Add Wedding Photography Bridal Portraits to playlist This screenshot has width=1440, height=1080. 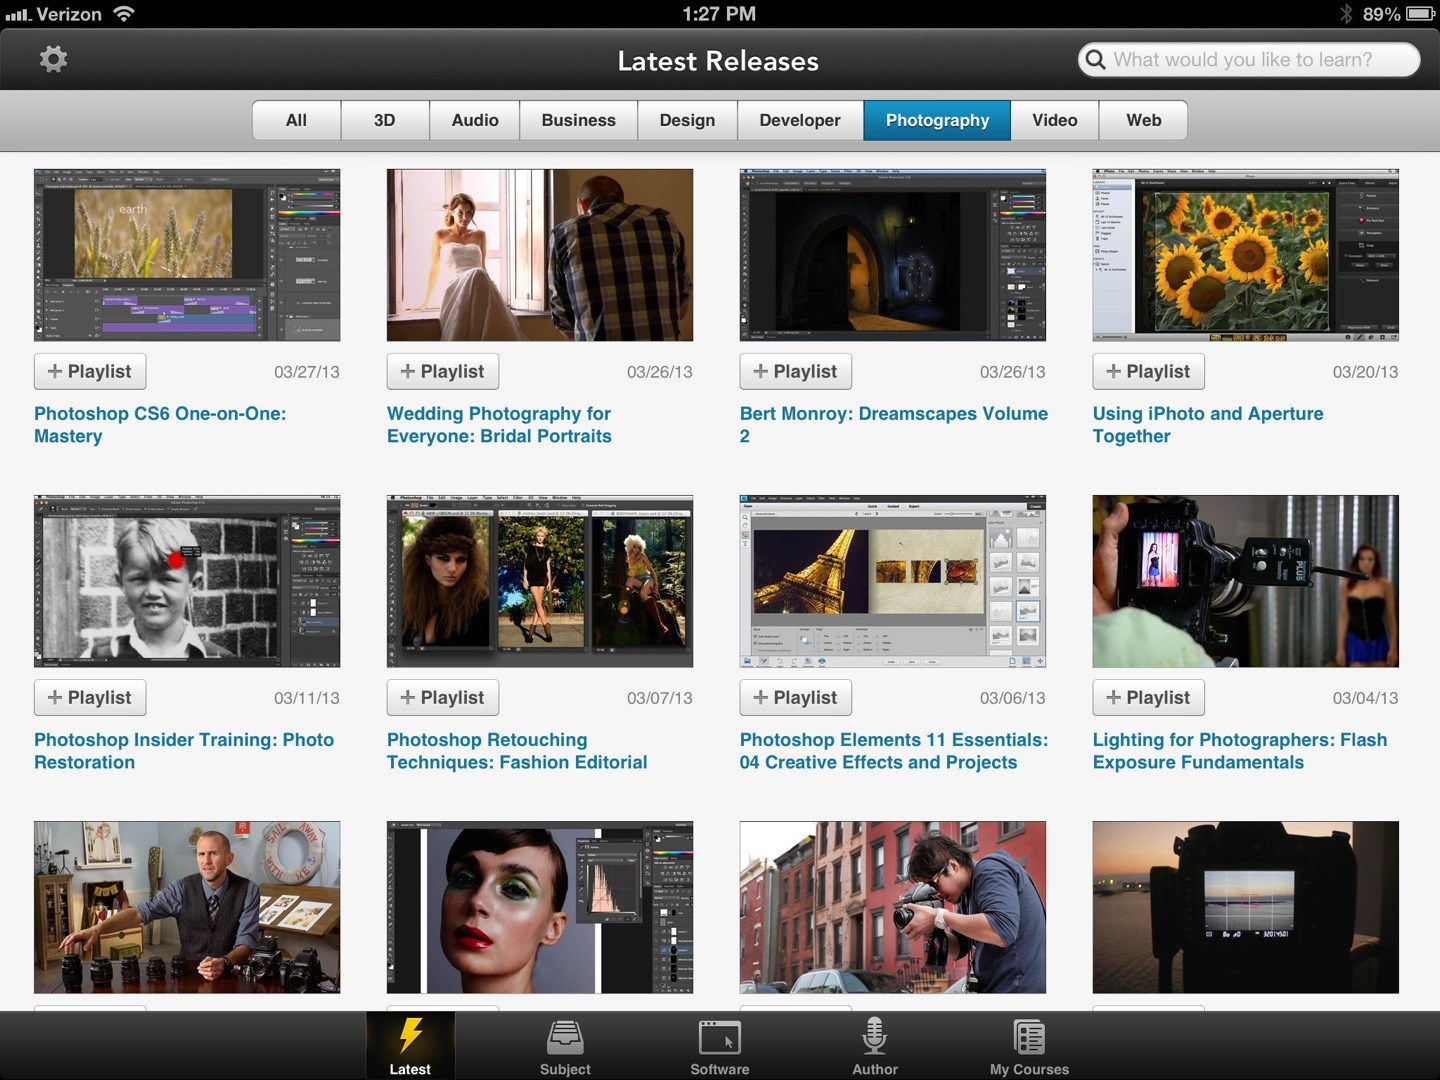click(x=443, y=371)
